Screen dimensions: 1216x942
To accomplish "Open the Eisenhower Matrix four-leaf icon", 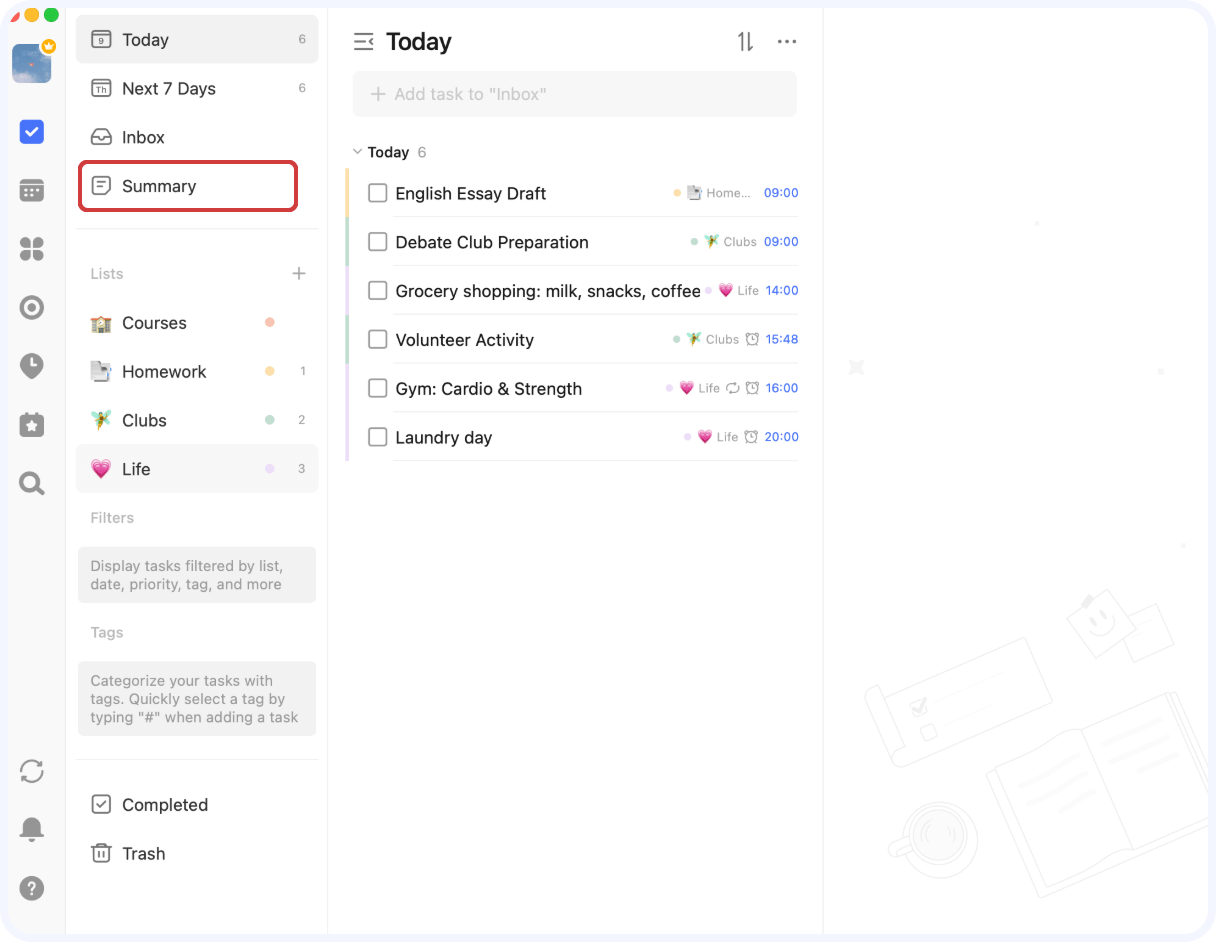I will [32, 249].
